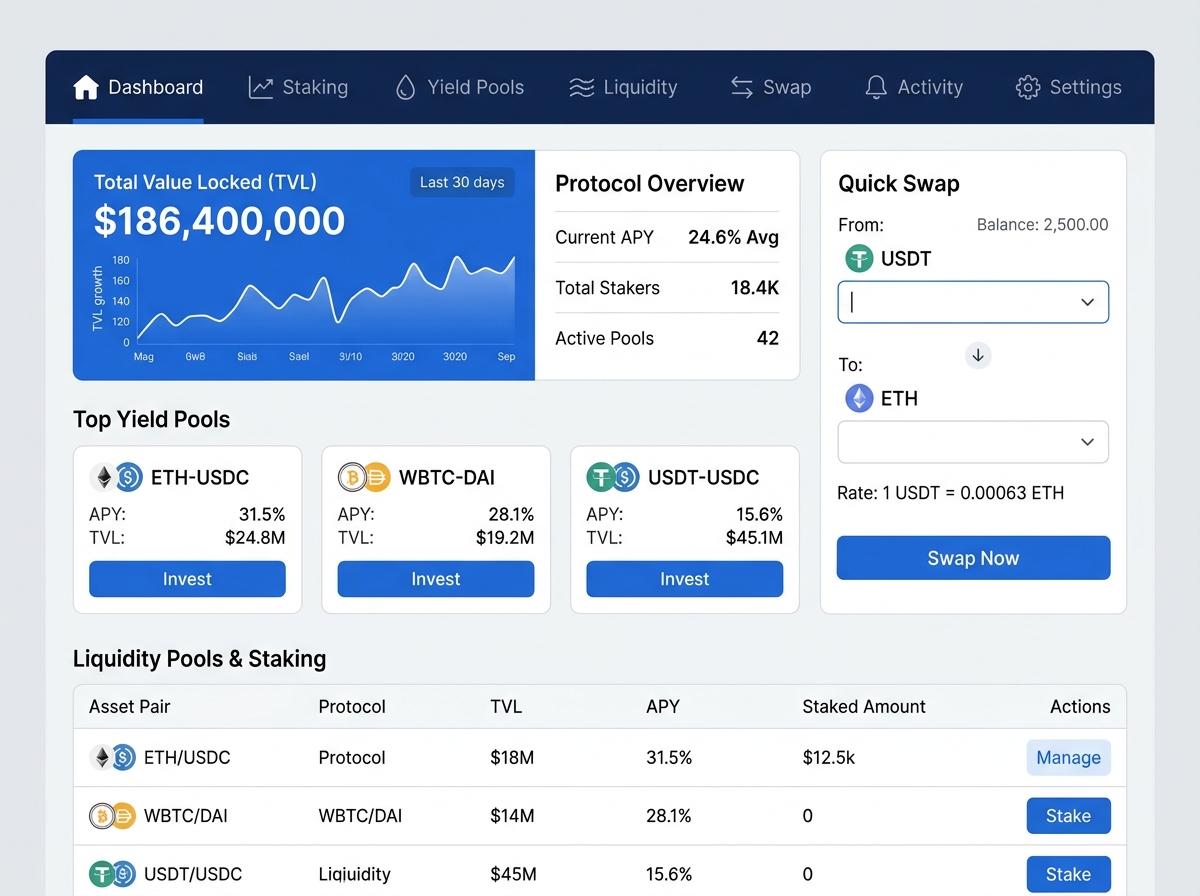Image resolution: width=1200 pixels, height=896 pixels.
Task: Click the Staked Amount column header
Action: click(864, 707)
